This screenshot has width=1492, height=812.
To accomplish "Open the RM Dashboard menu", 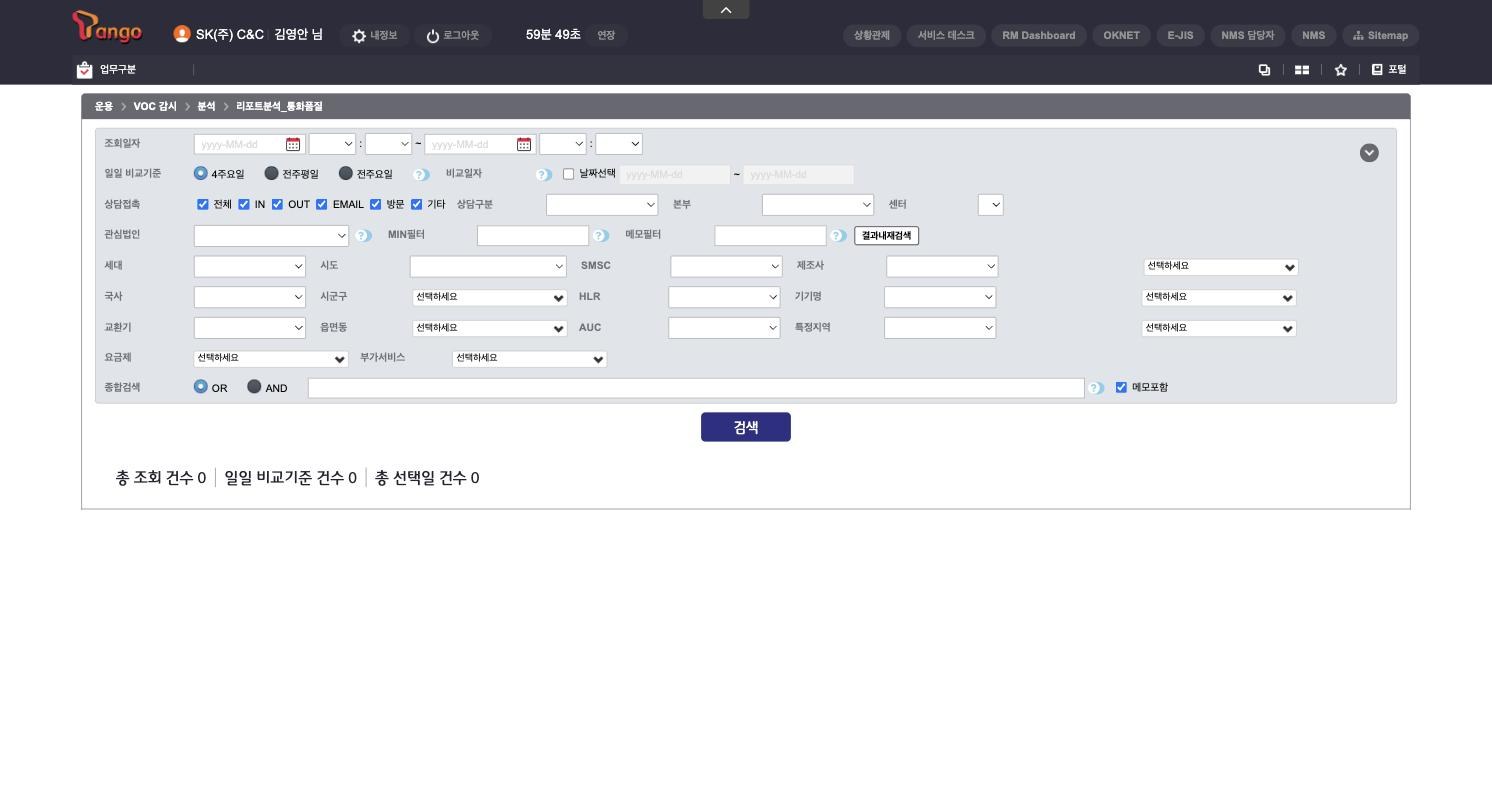I will [1039, 36].
